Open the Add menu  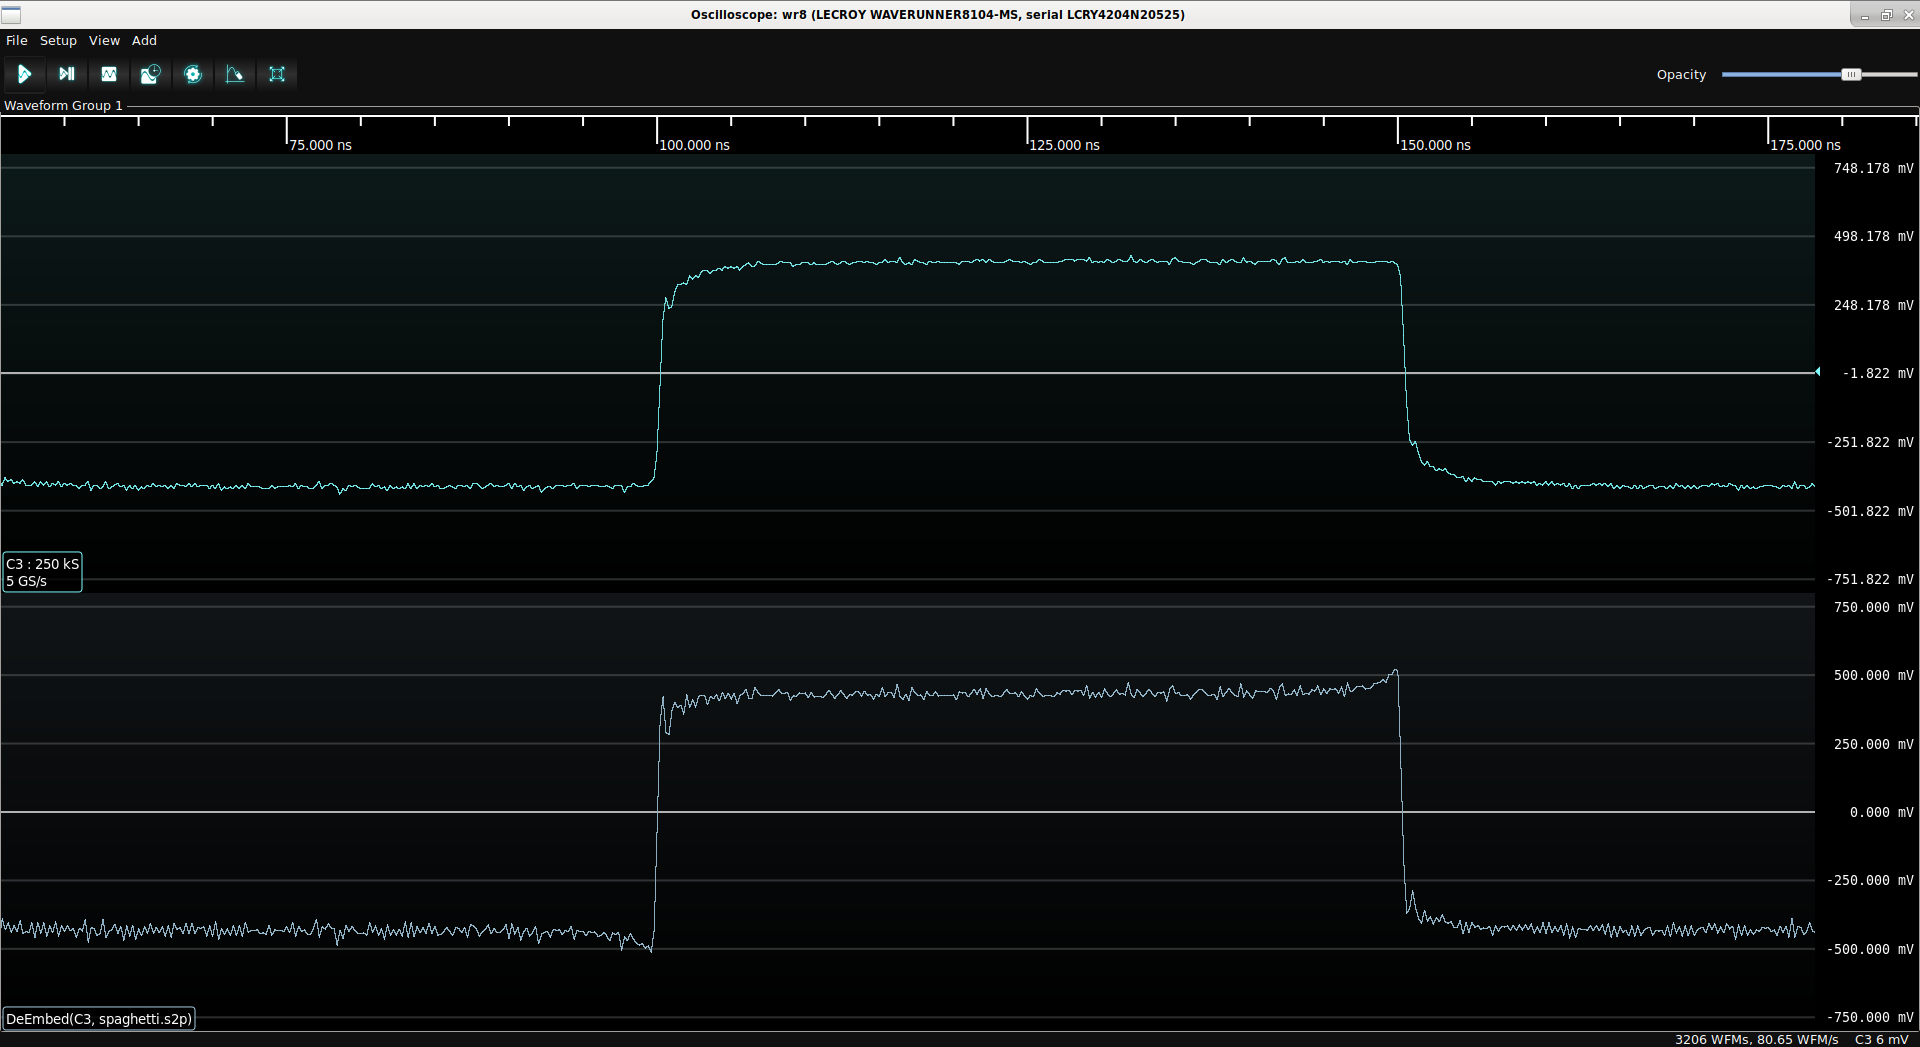144,41
